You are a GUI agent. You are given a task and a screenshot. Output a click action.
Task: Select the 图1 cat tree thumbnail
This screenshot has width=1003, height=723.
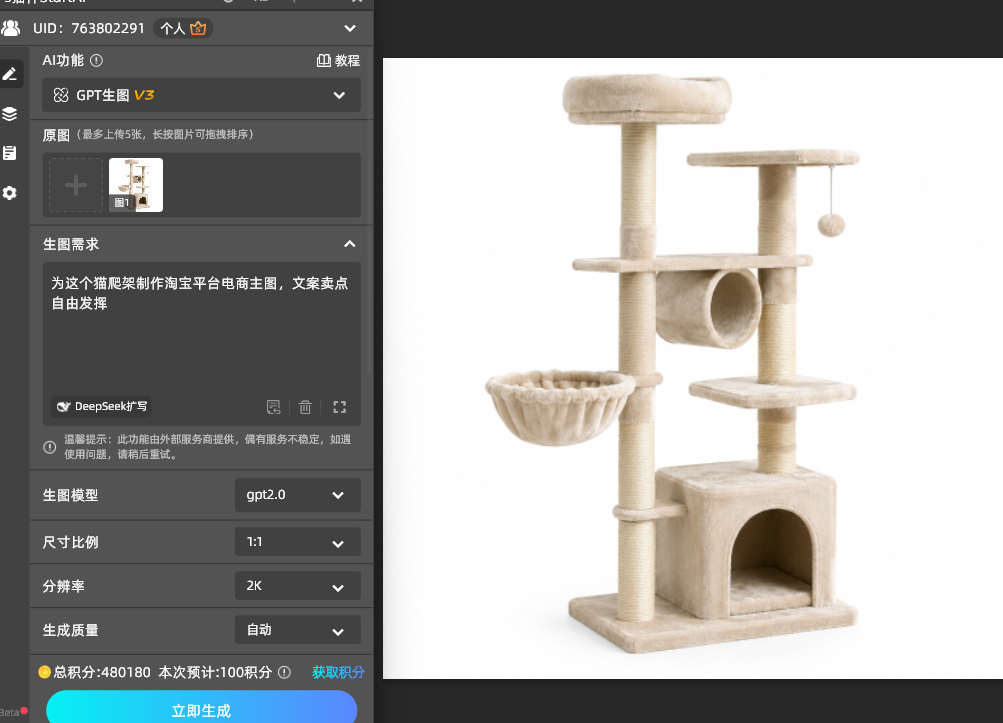tap(136, 185)
